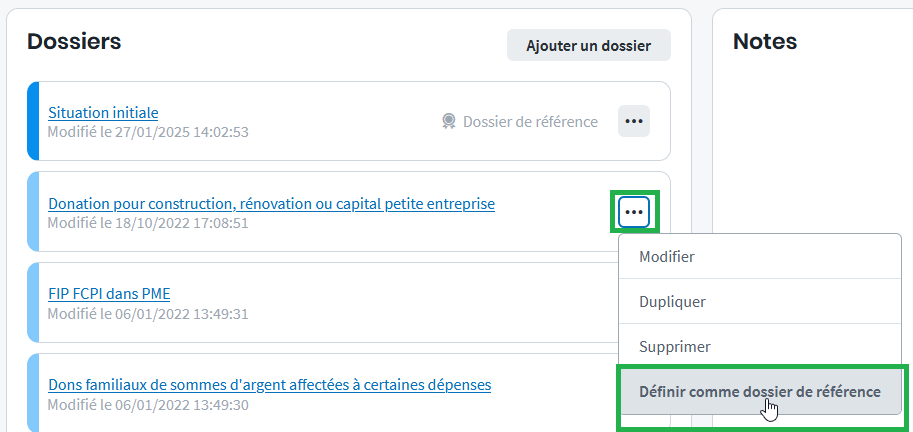Click the reference dossier ribbon badge icon
The image size is (913, 432).
[449, 121]
